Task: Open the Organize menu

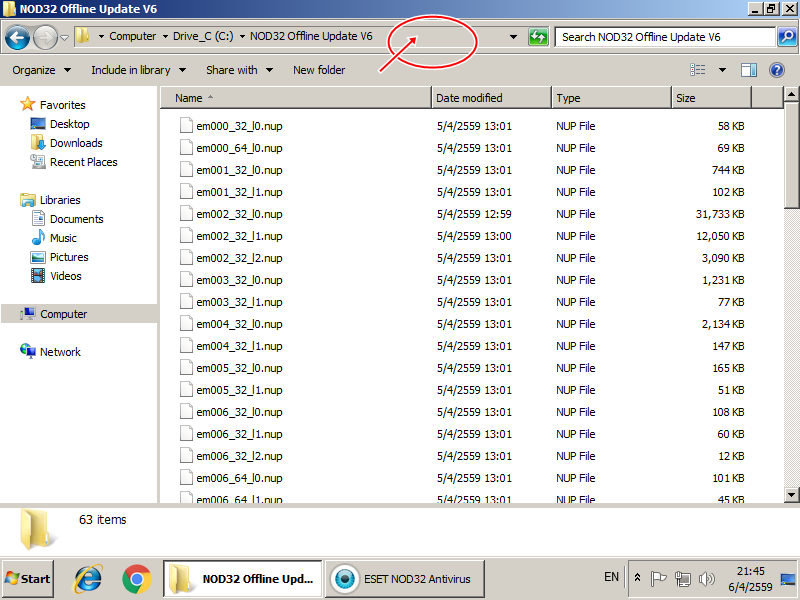Action: tap(42, 70)
